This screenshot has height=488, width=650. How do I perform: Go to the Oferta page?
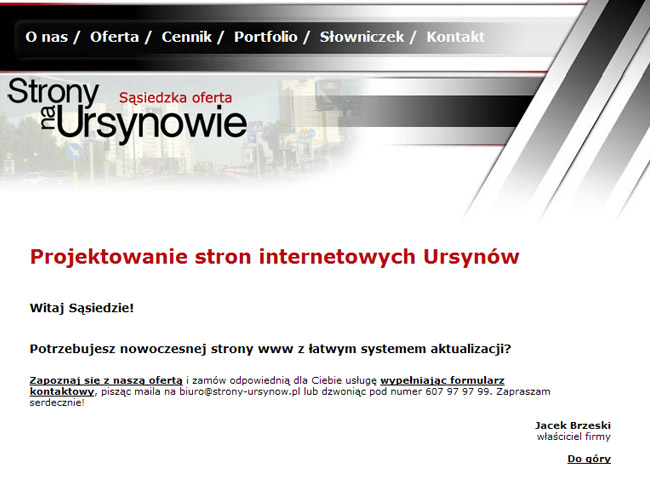[114, 37]
